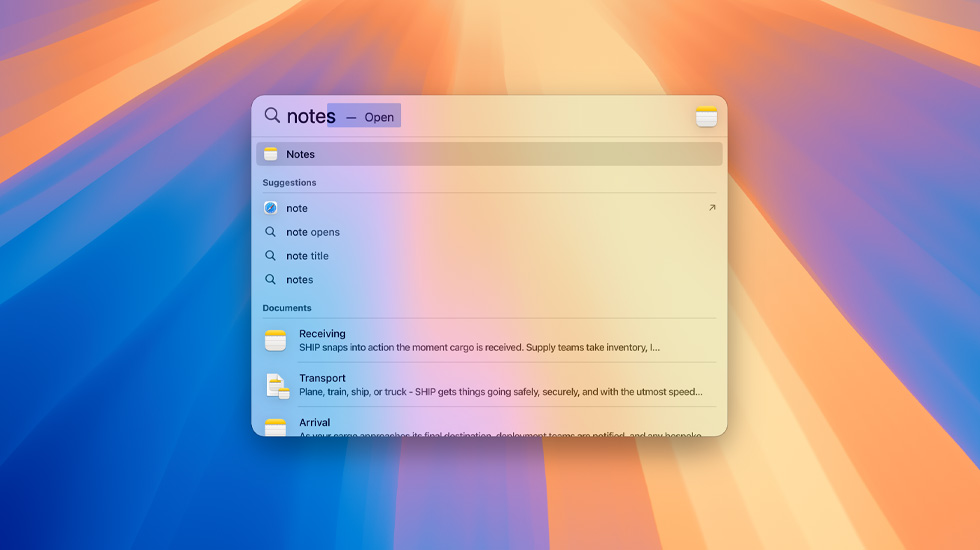Screen dimensions: 980x550
Task: Click the Transport document file icon
Action: (276, 385)
